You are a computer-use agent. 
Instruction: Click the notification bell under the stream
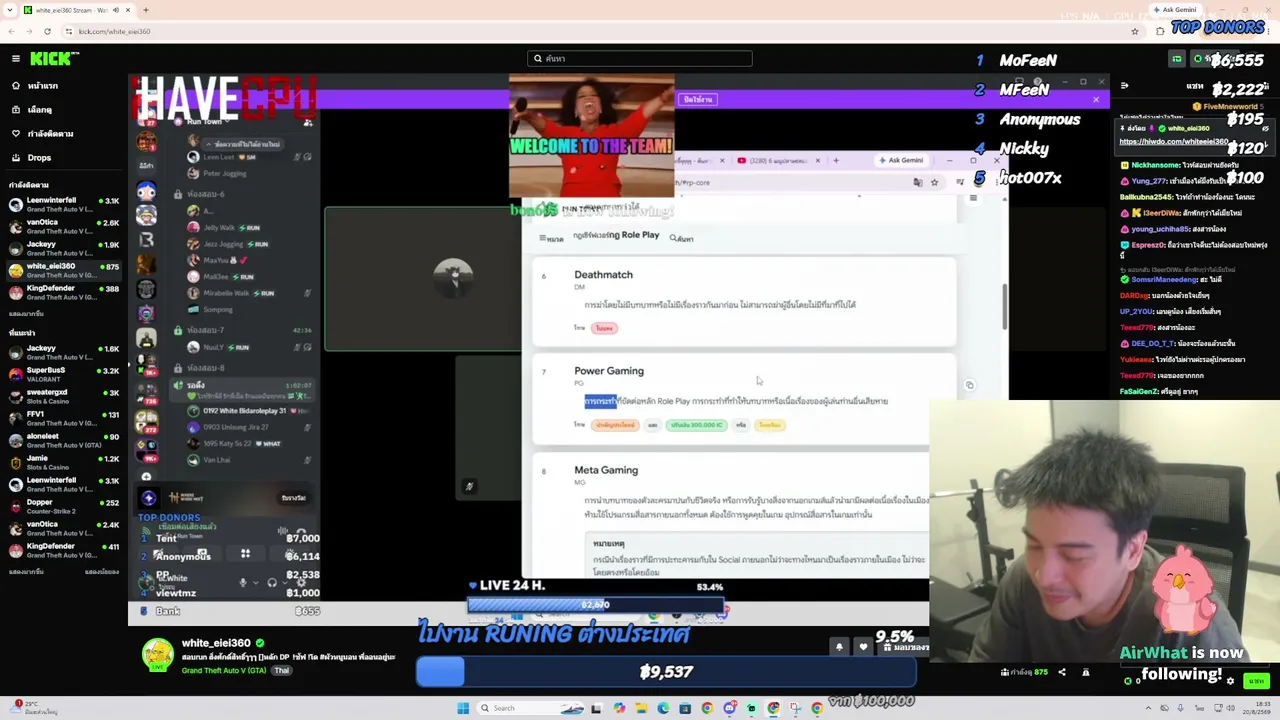click(x=839, y=647)
